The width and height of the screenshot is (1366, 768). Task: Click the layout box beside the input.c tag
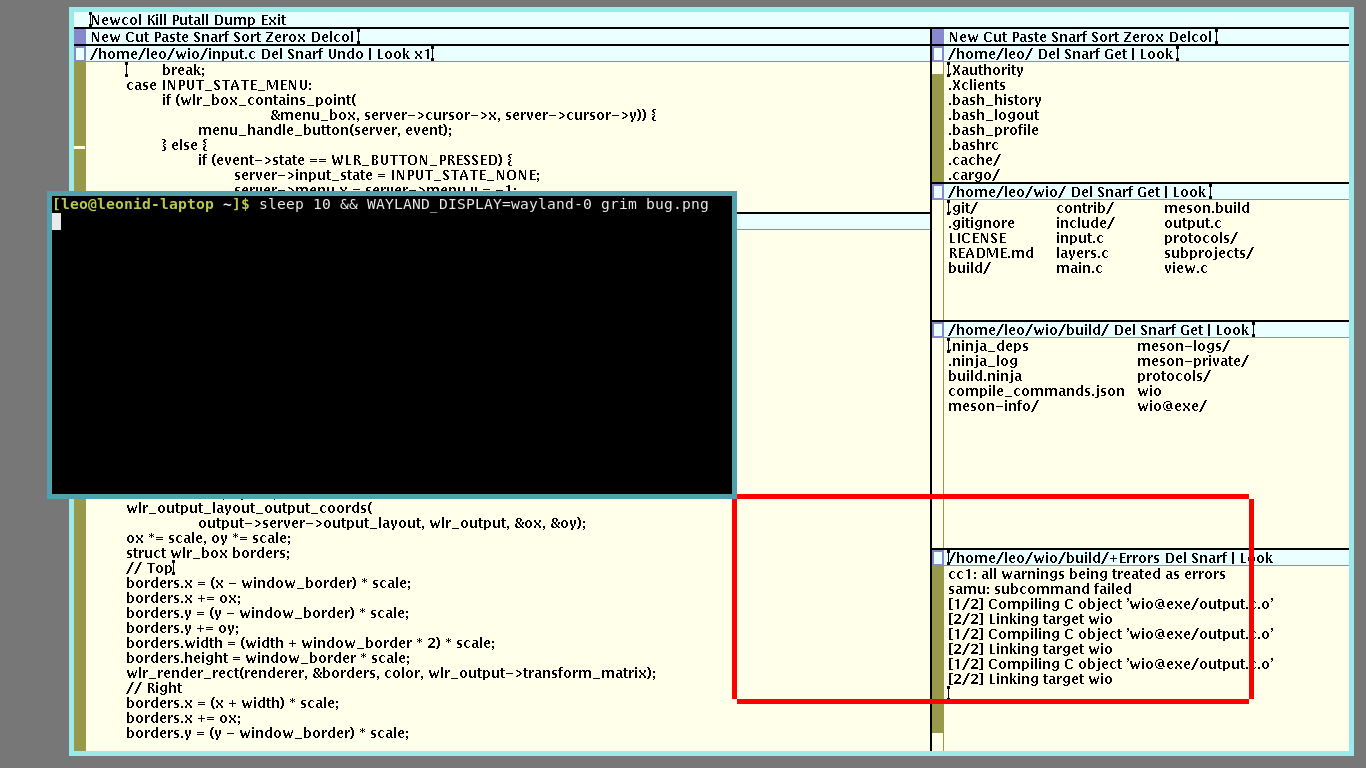click(x=79, y=54)
